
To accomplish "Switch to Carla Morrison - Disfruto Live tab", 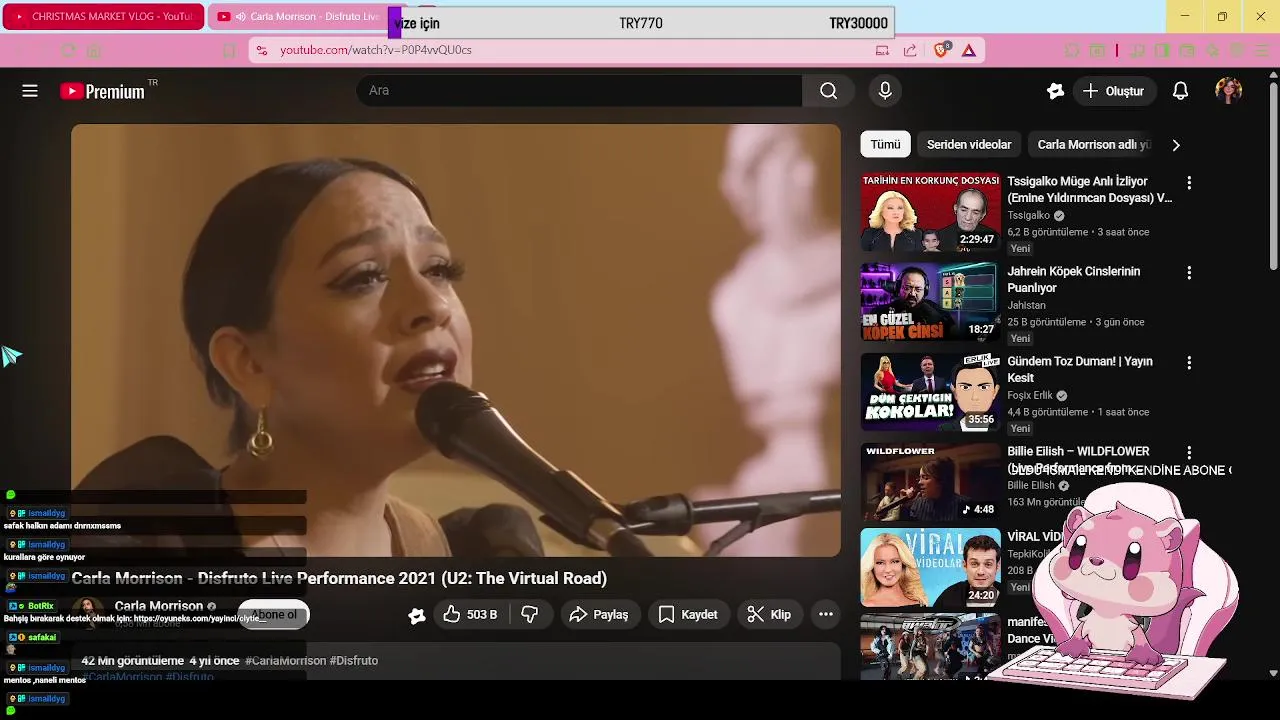I will click(300, 17).
